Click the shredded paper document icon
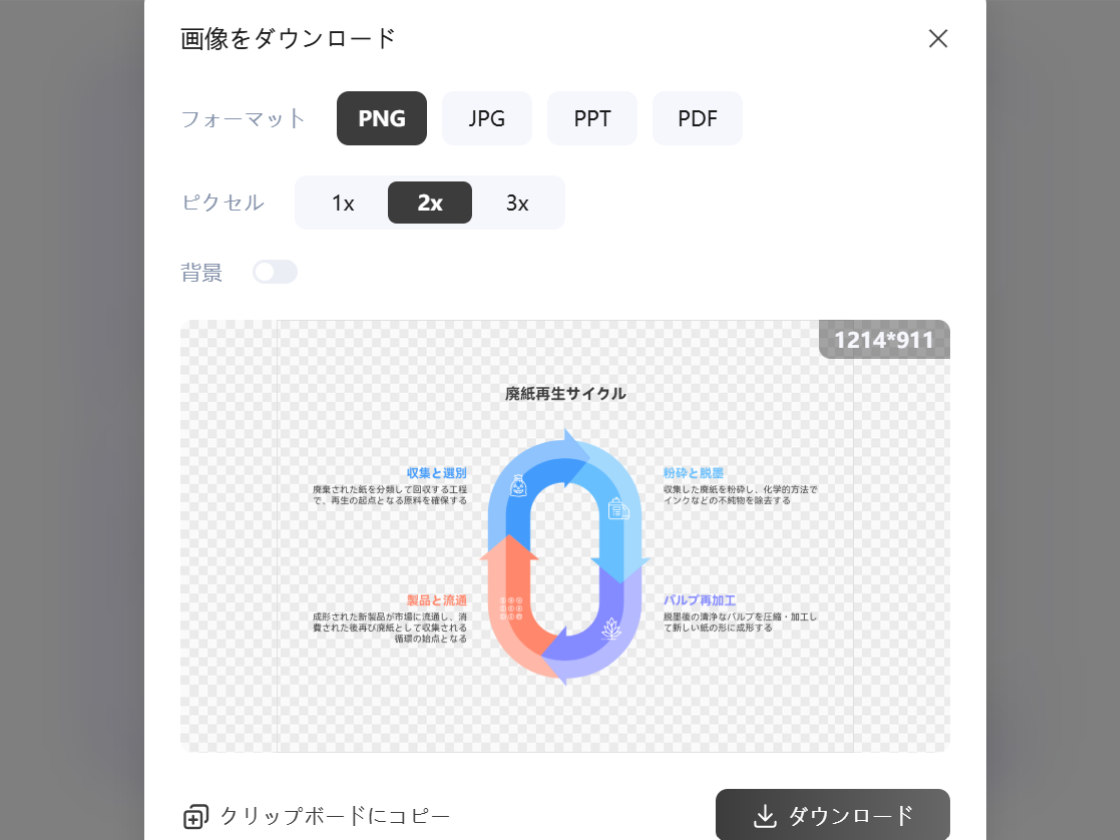The width and height of the screenshot is (1120, 840). point(619,508)
